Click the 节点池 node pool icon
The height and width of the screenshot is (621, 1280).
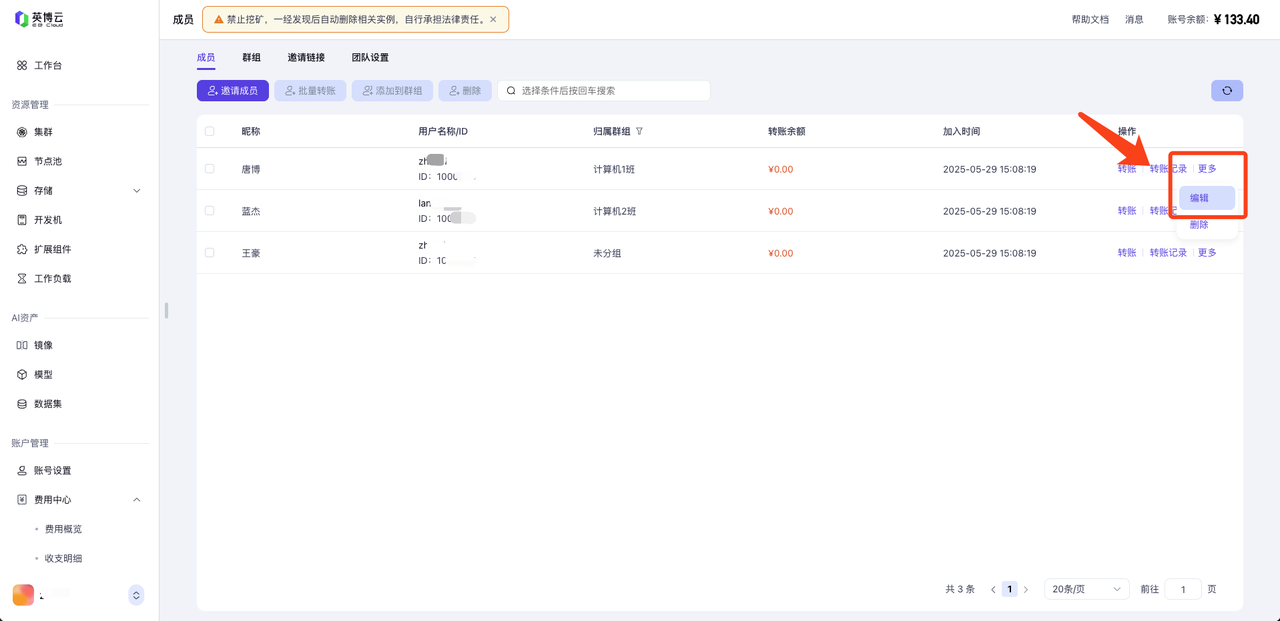pyautogui.click(x=22, y=161)
